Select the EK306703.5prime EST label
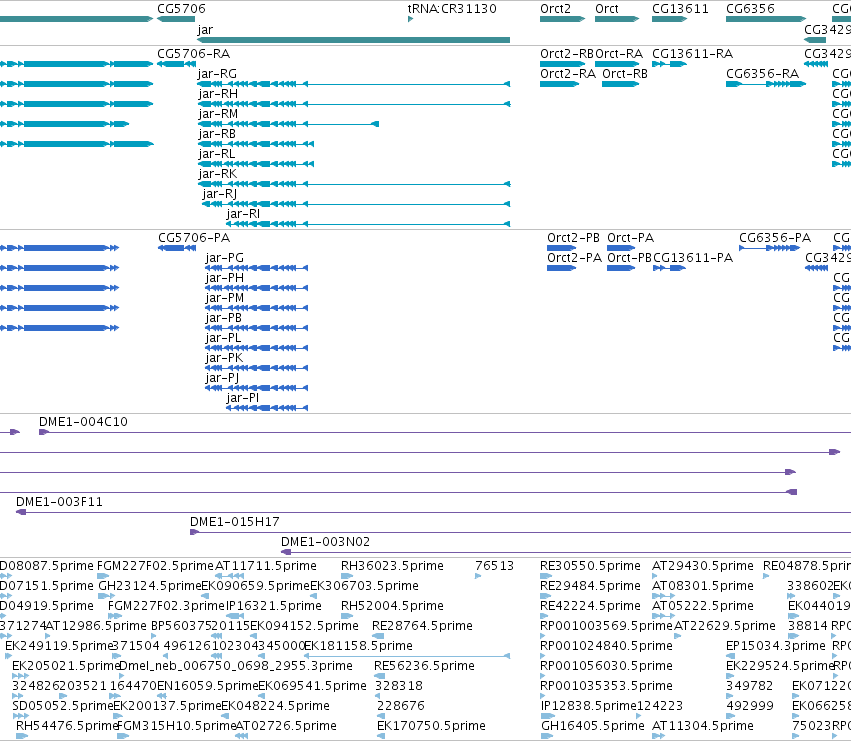Image resolution: width=851 pixels, height=741 pixels. 364,586
